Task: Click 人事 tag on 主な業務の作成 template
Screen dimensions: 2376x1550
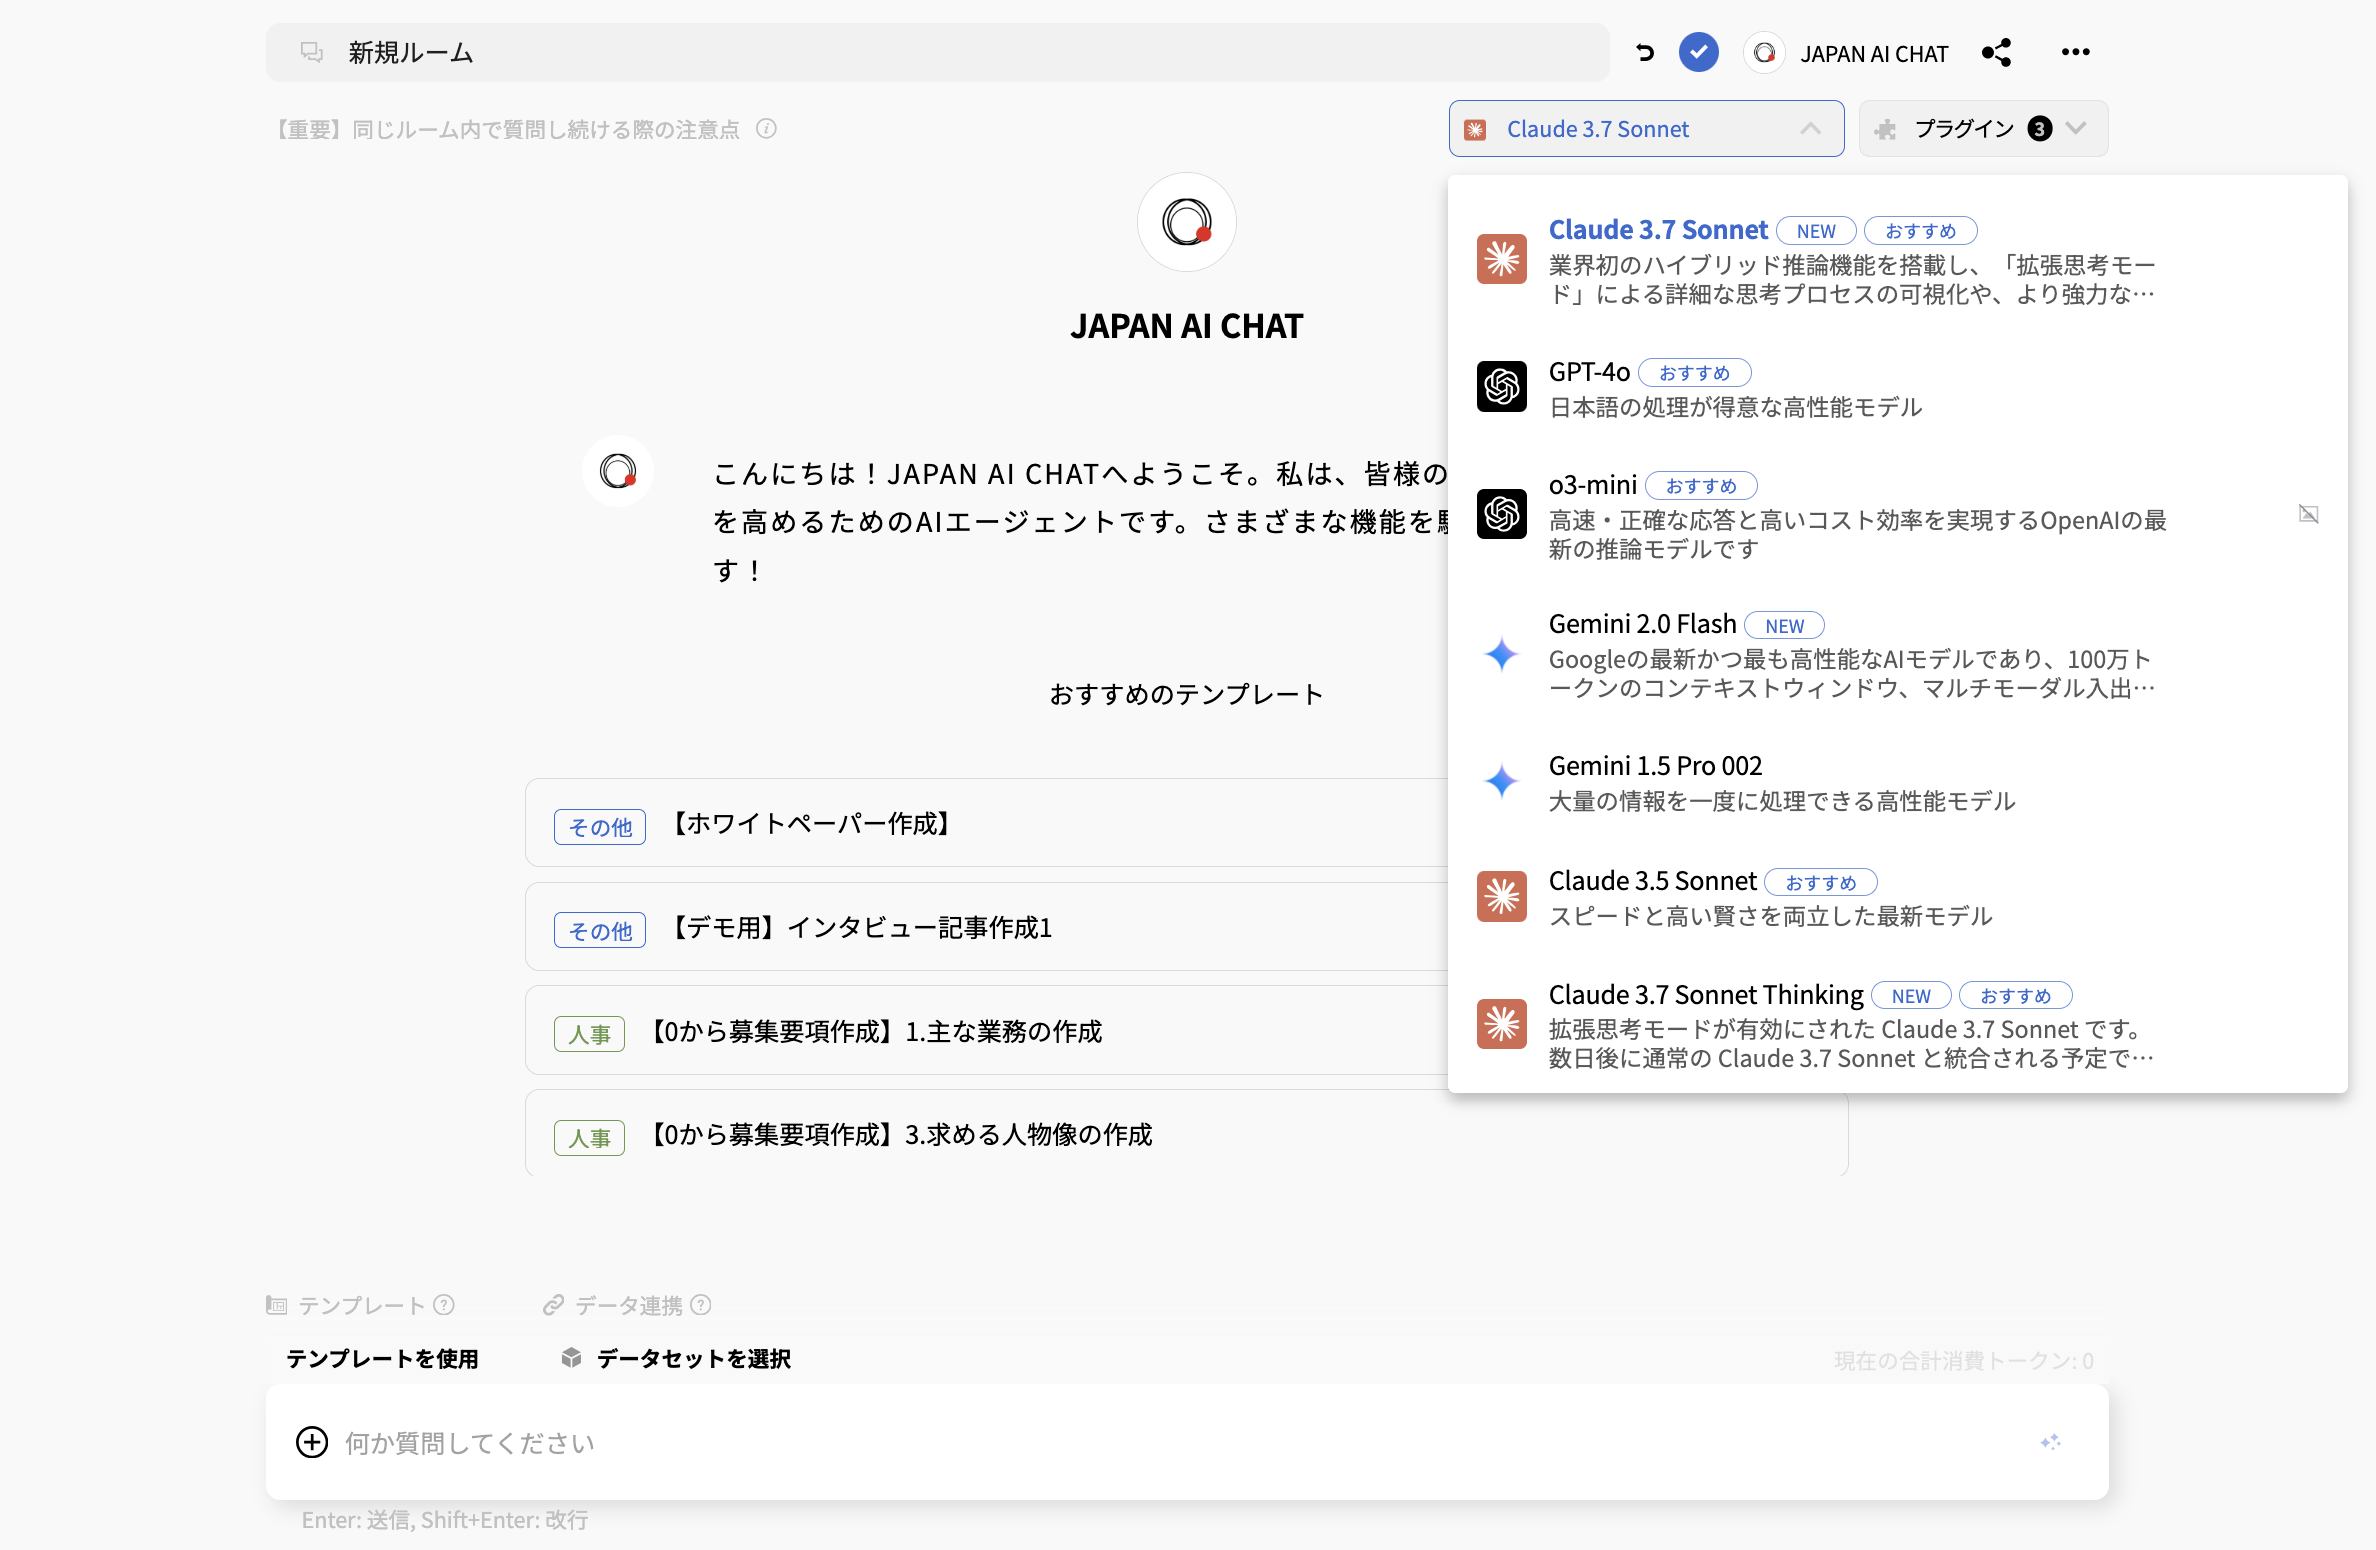Action: (589, 1034)
